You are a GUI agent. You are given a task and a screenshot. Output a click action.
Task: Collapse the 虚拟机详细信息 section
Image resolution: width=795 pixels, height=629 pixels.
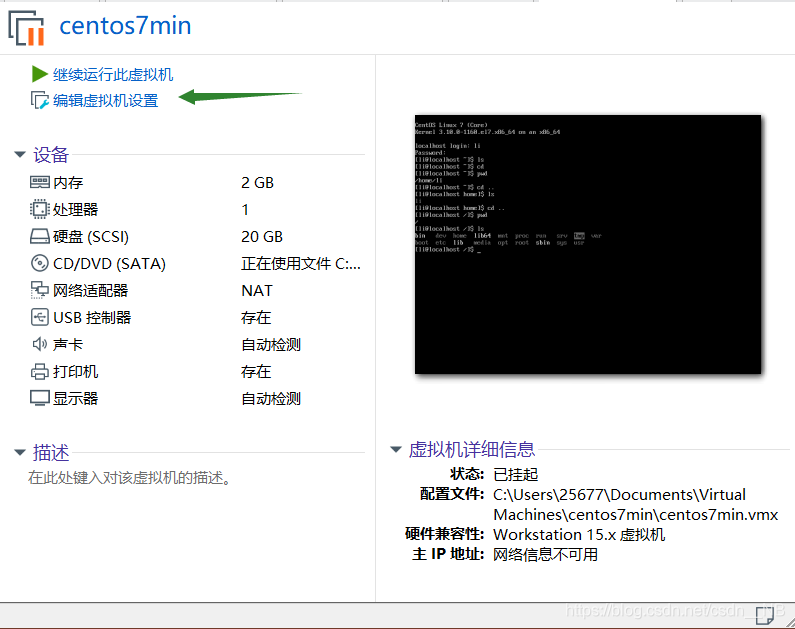pyautogui.click(x=396, y=449)
